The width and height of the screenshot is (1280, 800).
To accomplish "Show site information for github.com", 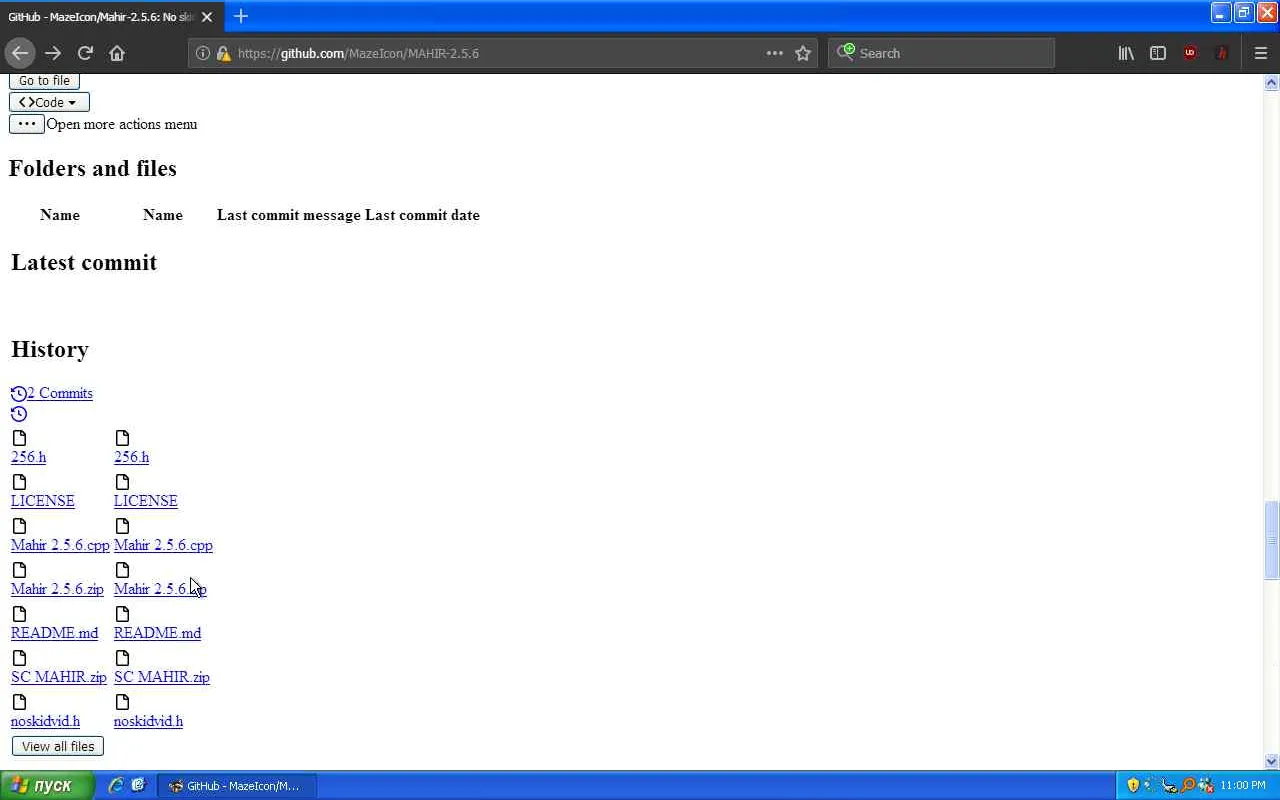I will point(203,53).
